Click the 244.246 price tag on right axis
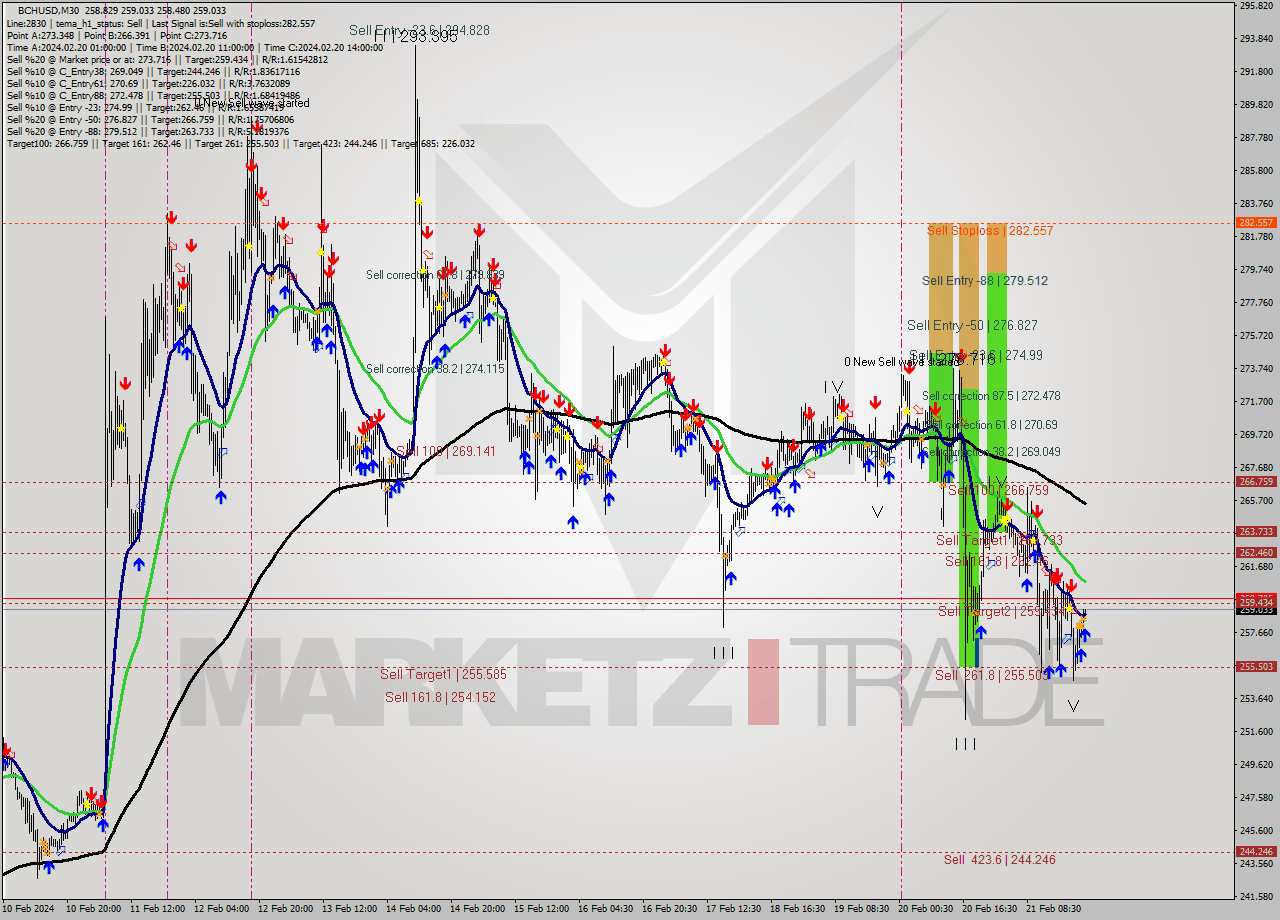Image resolution: width=1280 pixels, height=920 pixels. point(1258,851)
